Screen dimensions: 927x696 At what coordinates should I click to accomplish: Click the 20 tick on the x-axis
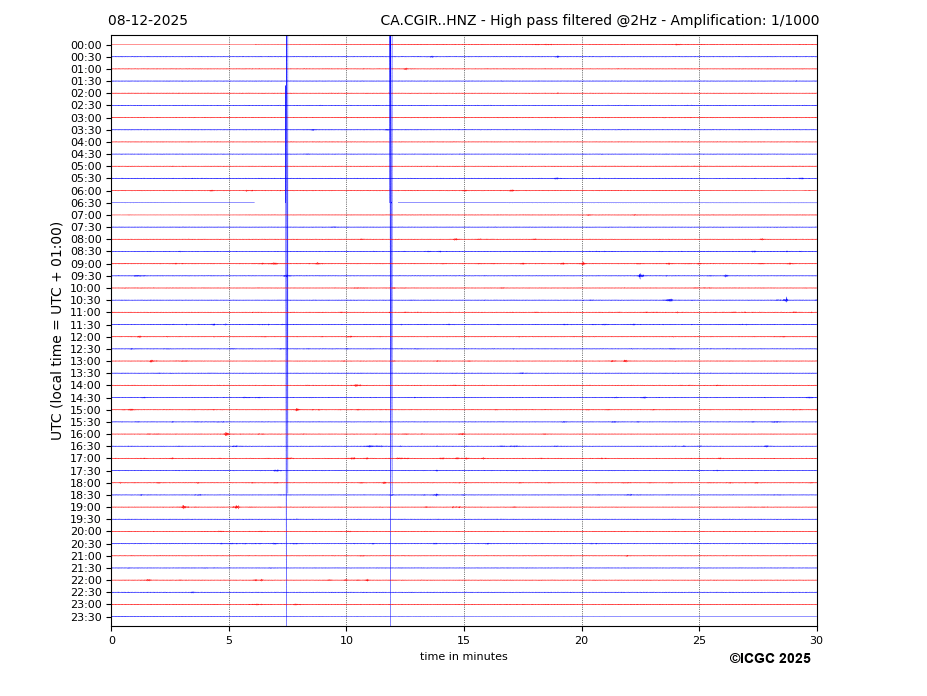tap(581, 640)
